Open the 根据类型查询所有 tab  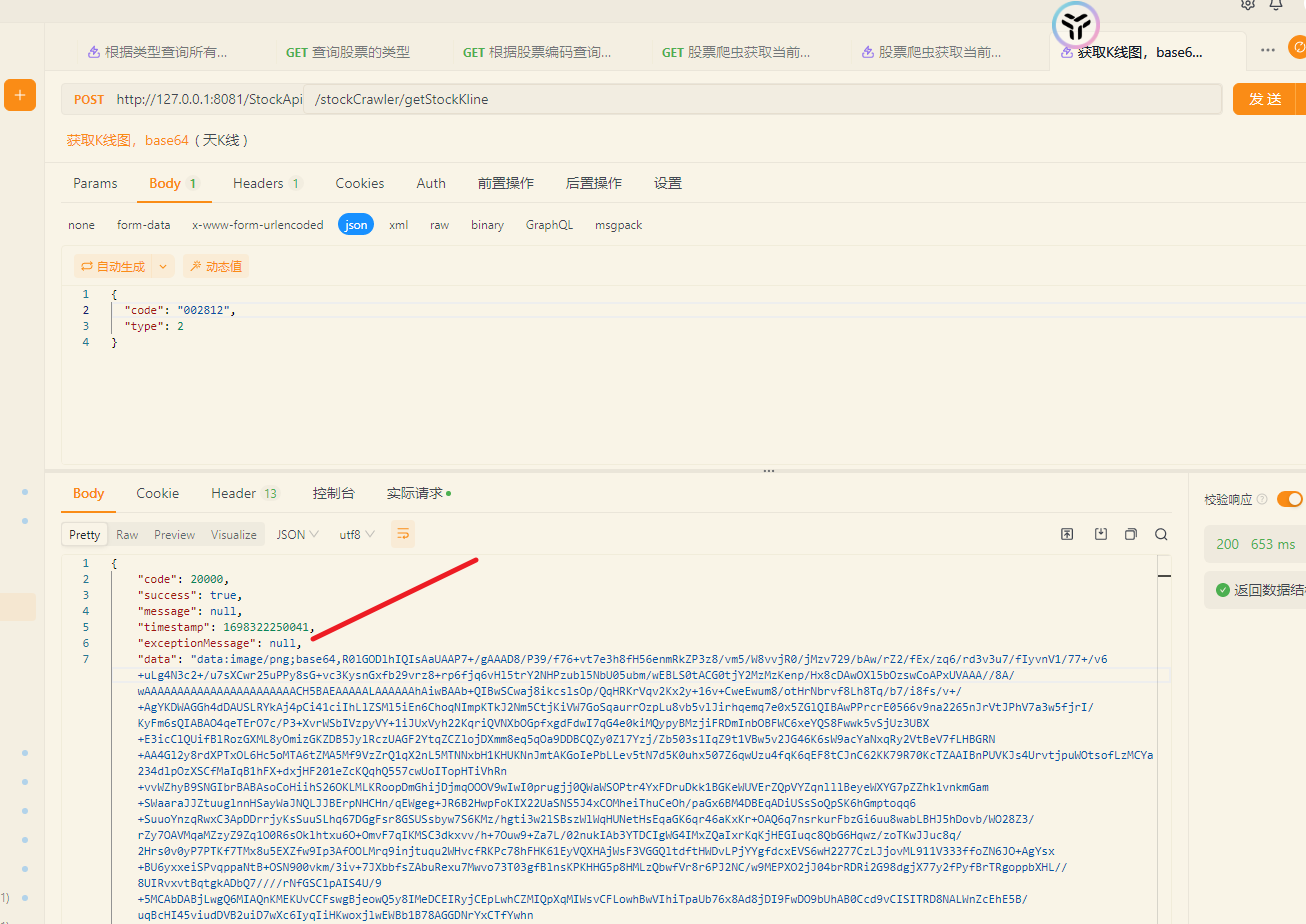click(158, 52)
